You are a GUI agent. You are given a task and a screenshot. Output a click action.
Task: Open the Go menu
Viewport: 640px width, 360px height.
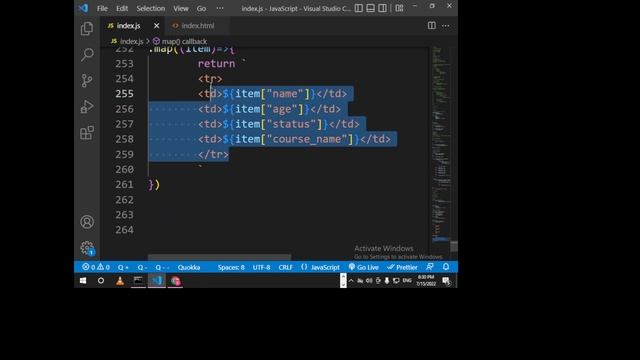(201, 8)
